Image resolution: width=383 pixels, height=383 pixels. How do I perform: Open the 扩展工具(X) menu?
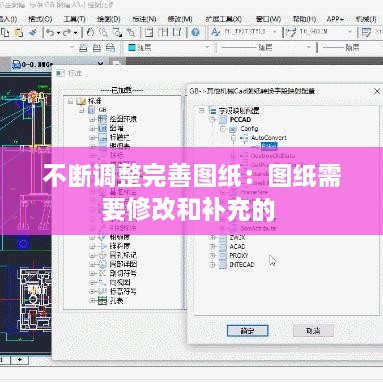point(224,19)
